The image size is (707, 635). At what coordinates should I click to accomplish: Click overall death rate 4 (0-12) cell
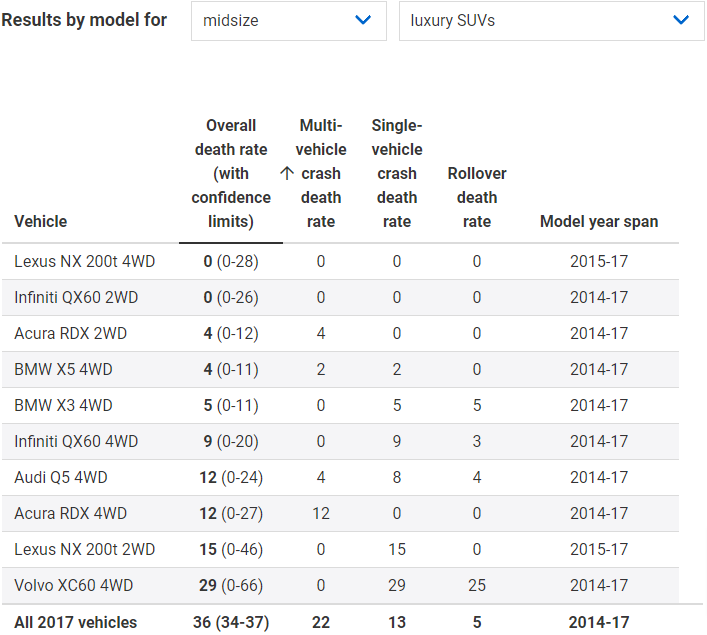(x=231, y=334)
